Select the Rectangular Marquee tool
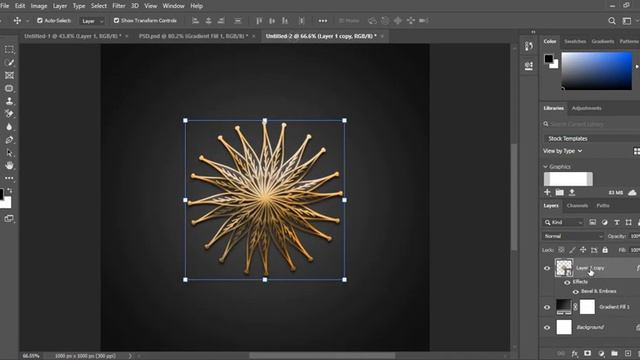This screenshot has height=360, width=640. click(x=9, y=49)
